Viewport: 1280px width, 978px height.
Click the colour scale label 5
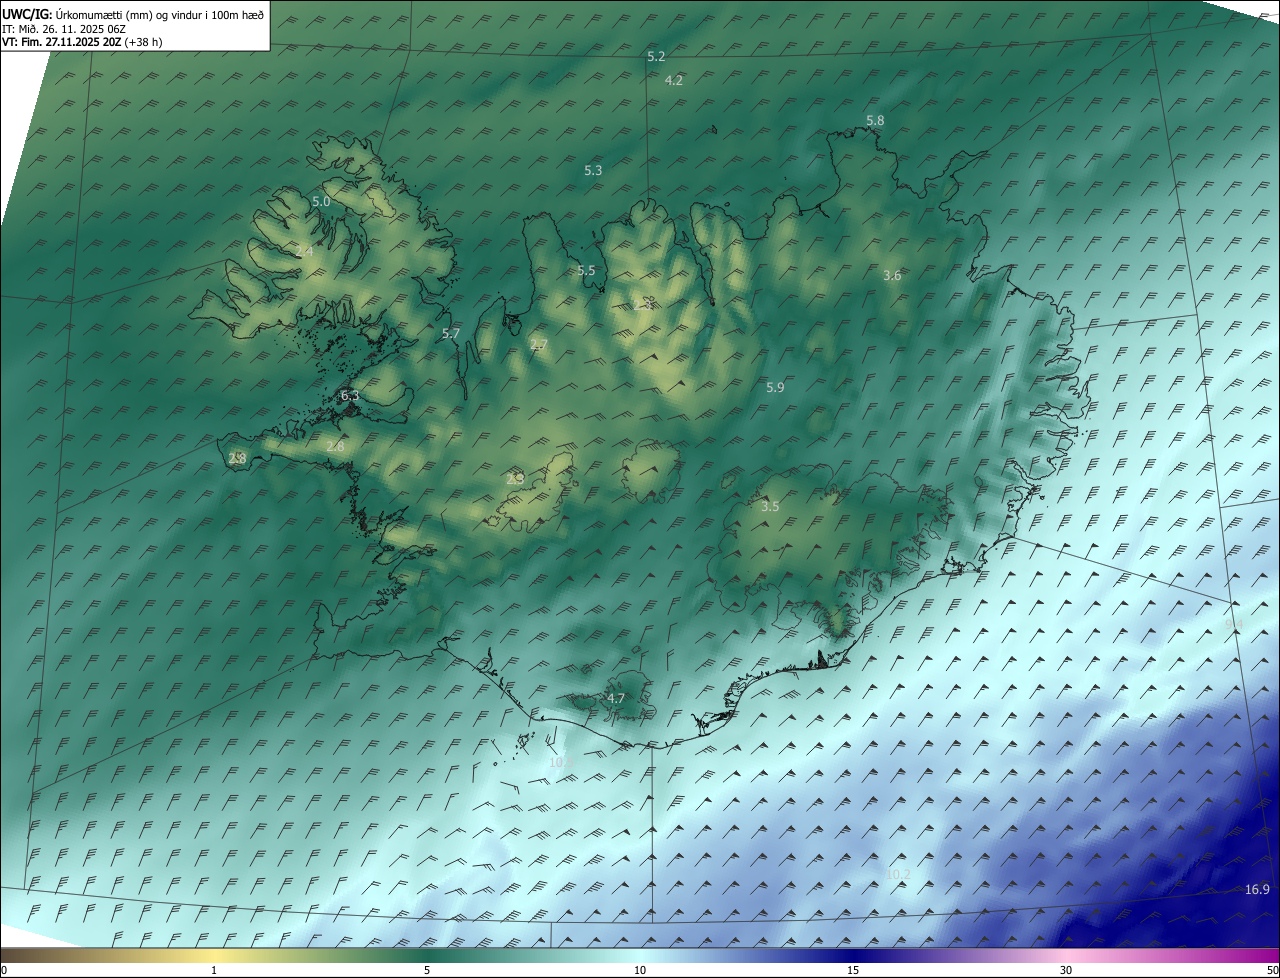click(x=427, y=970)
